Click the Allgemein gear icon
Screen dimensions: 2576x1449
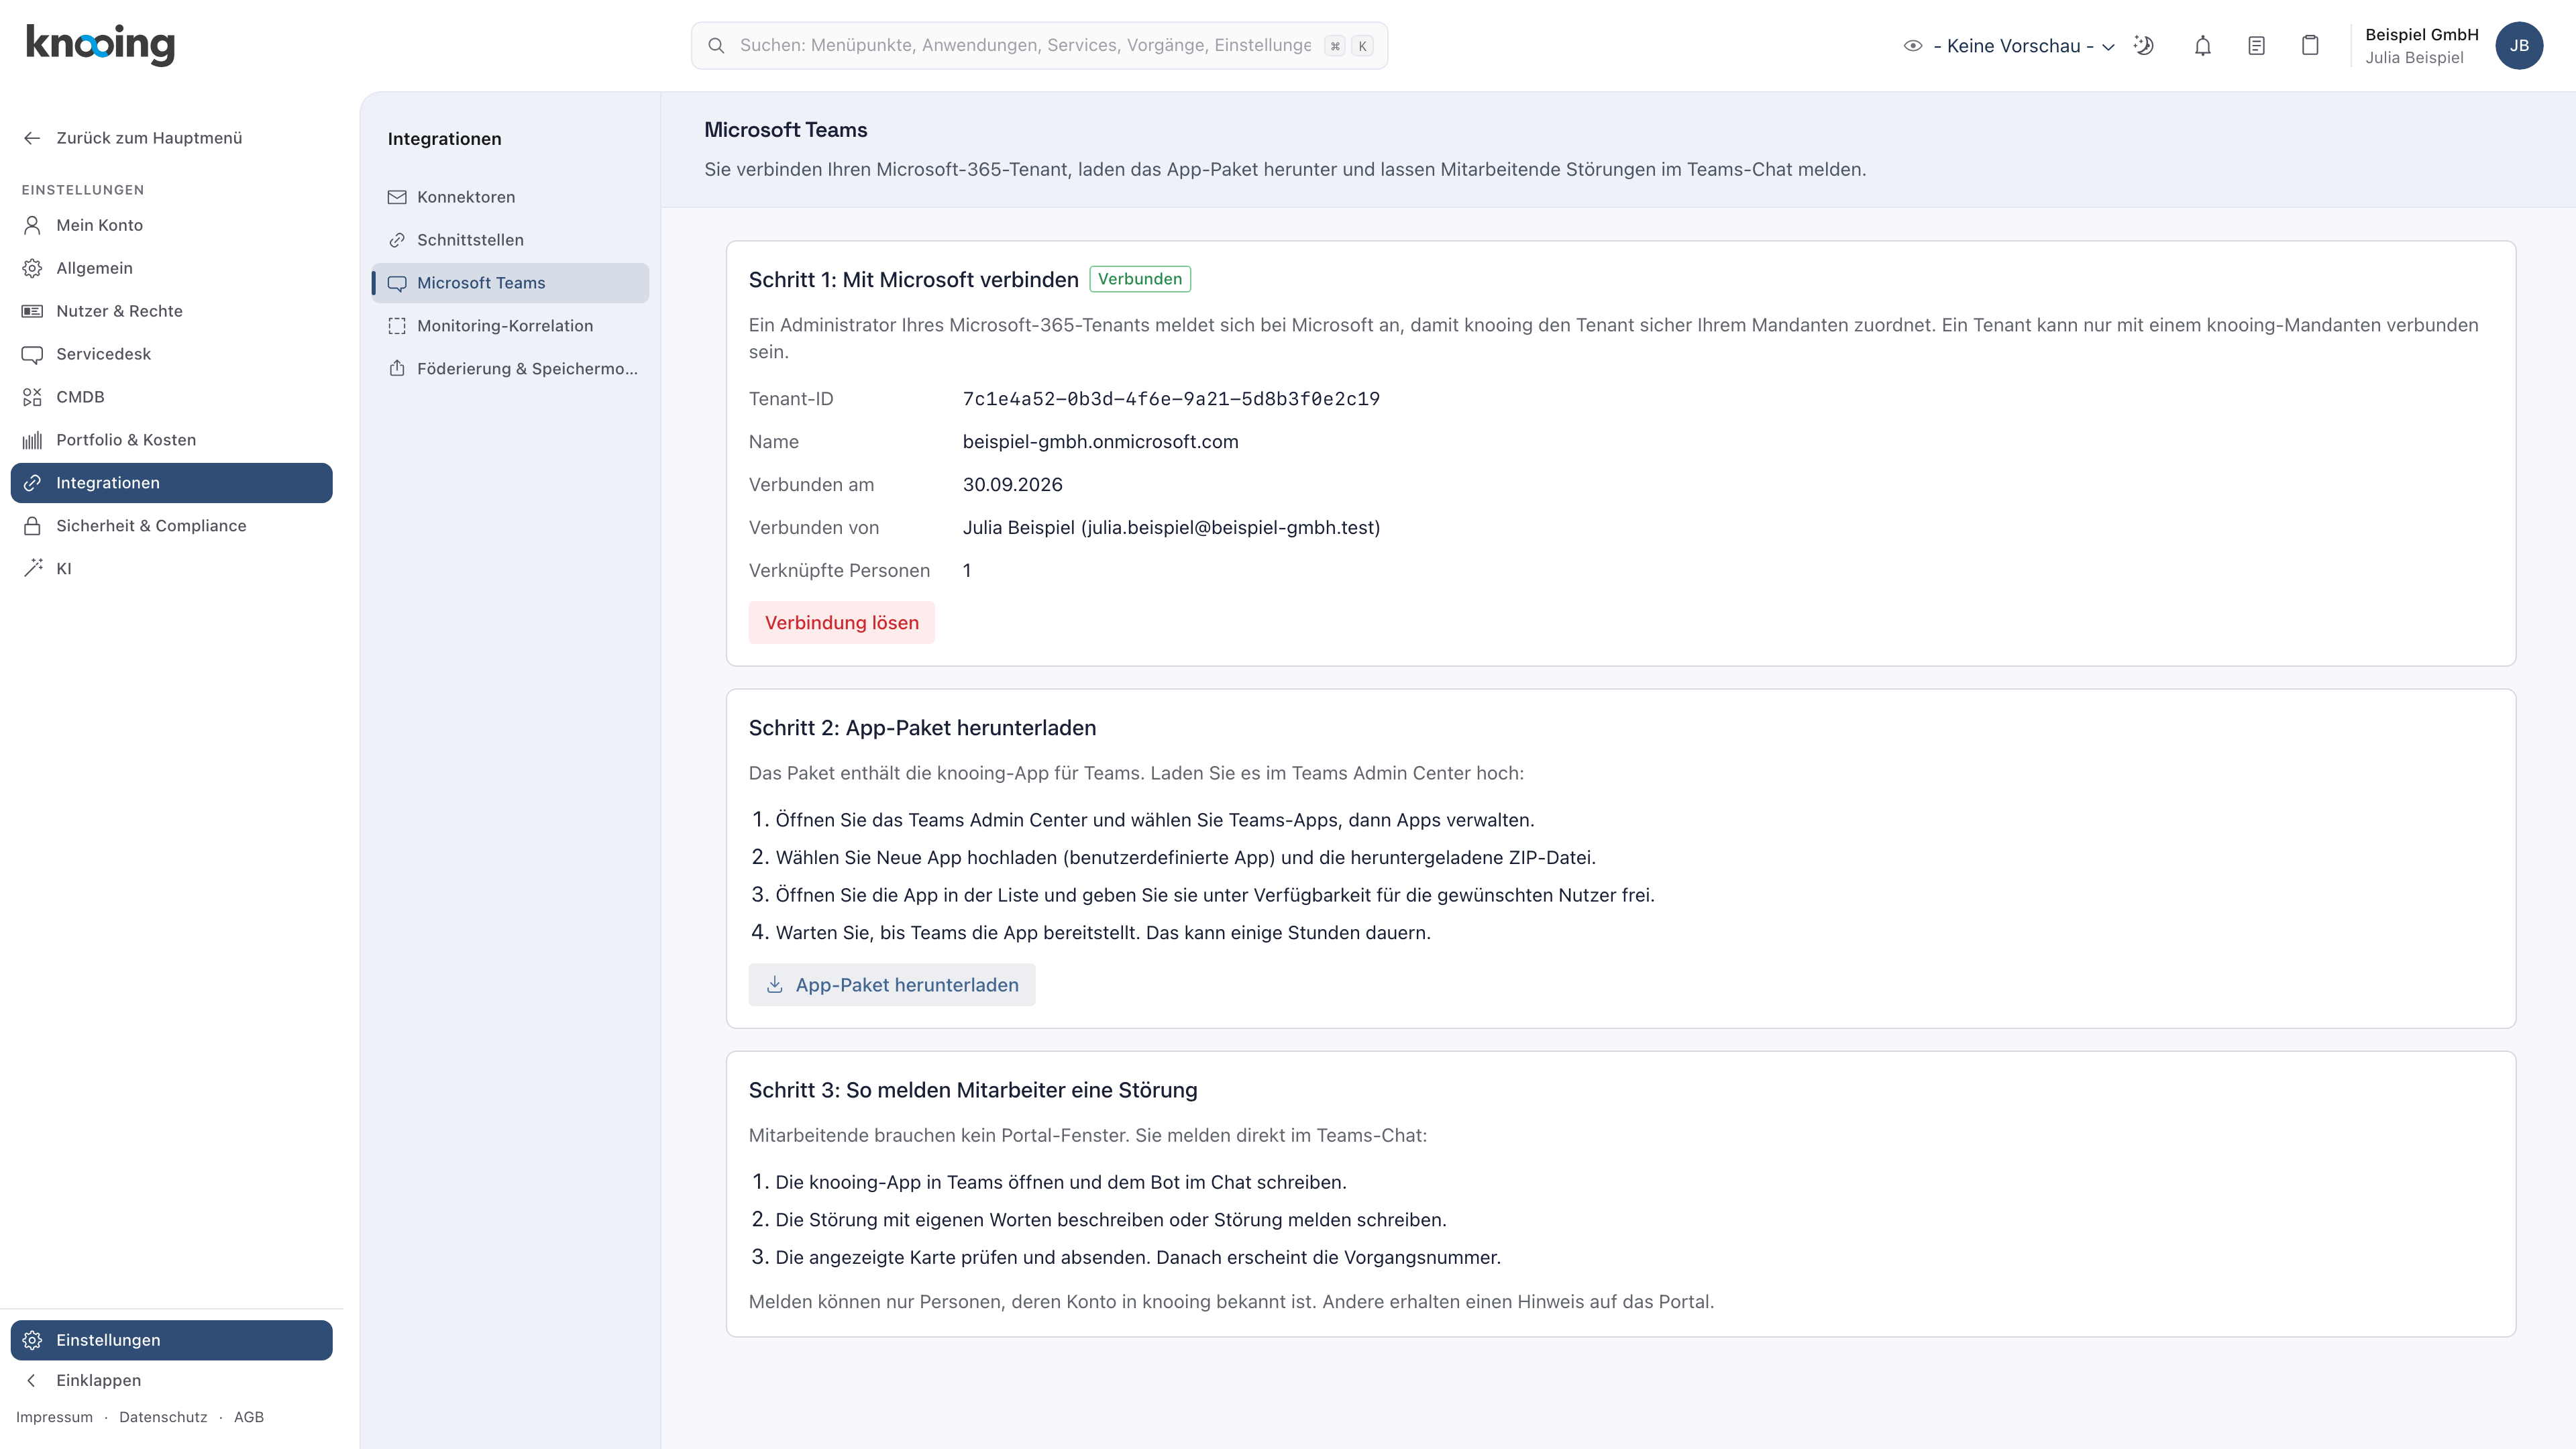[32, 268]
